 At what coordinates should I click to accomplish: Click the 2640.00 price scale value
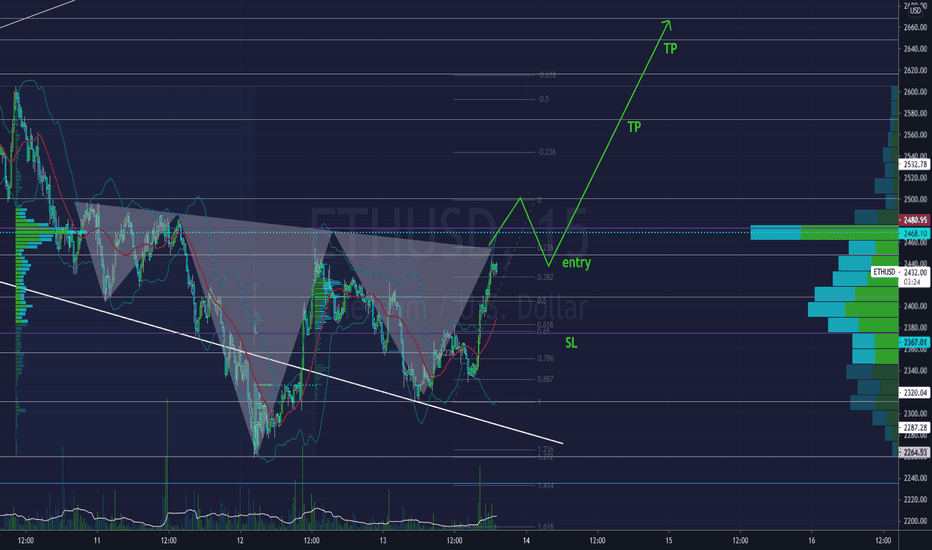[x=915, y=49]
